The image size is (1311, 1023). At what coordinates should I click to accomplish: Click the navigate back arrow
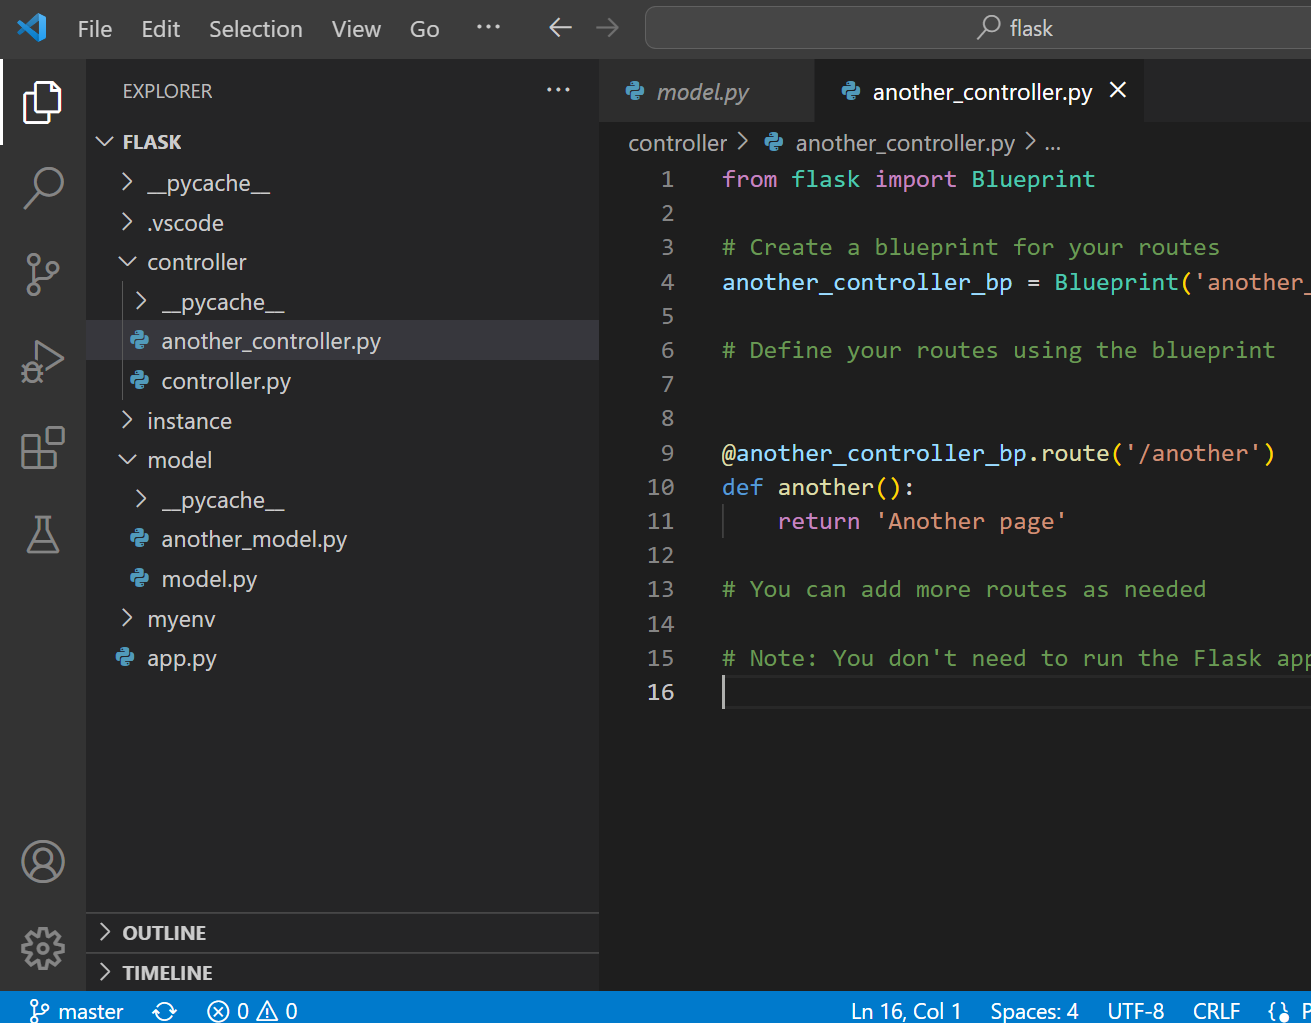(559, 28)
